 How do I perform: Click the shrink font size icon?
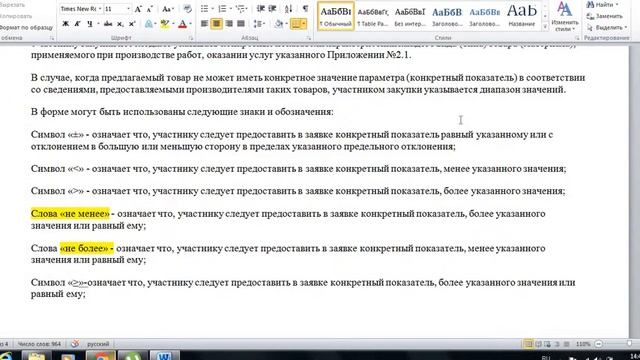[149, 9]
